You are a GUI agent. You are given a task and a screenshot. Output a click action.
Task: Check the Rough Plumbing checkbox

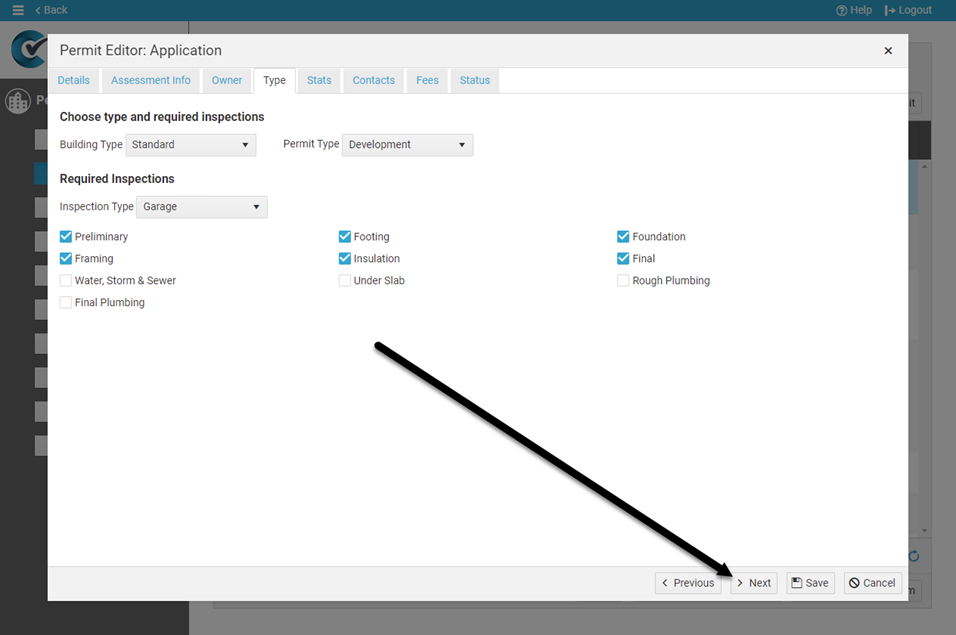click(x=624, y=281)
